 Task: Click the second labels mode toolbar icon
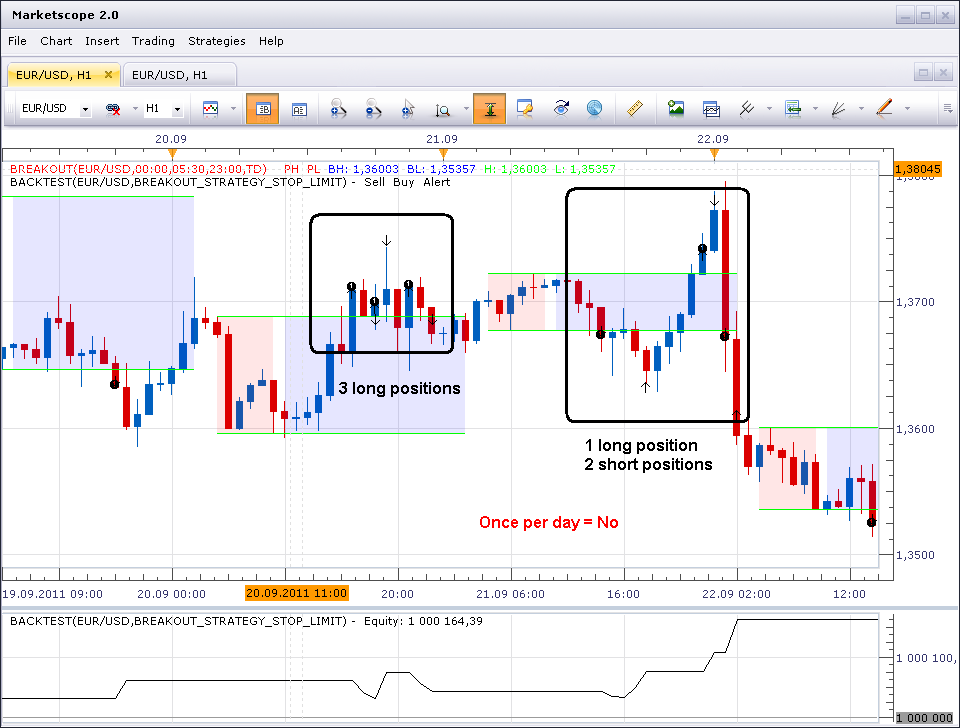[x=299, y=109]
